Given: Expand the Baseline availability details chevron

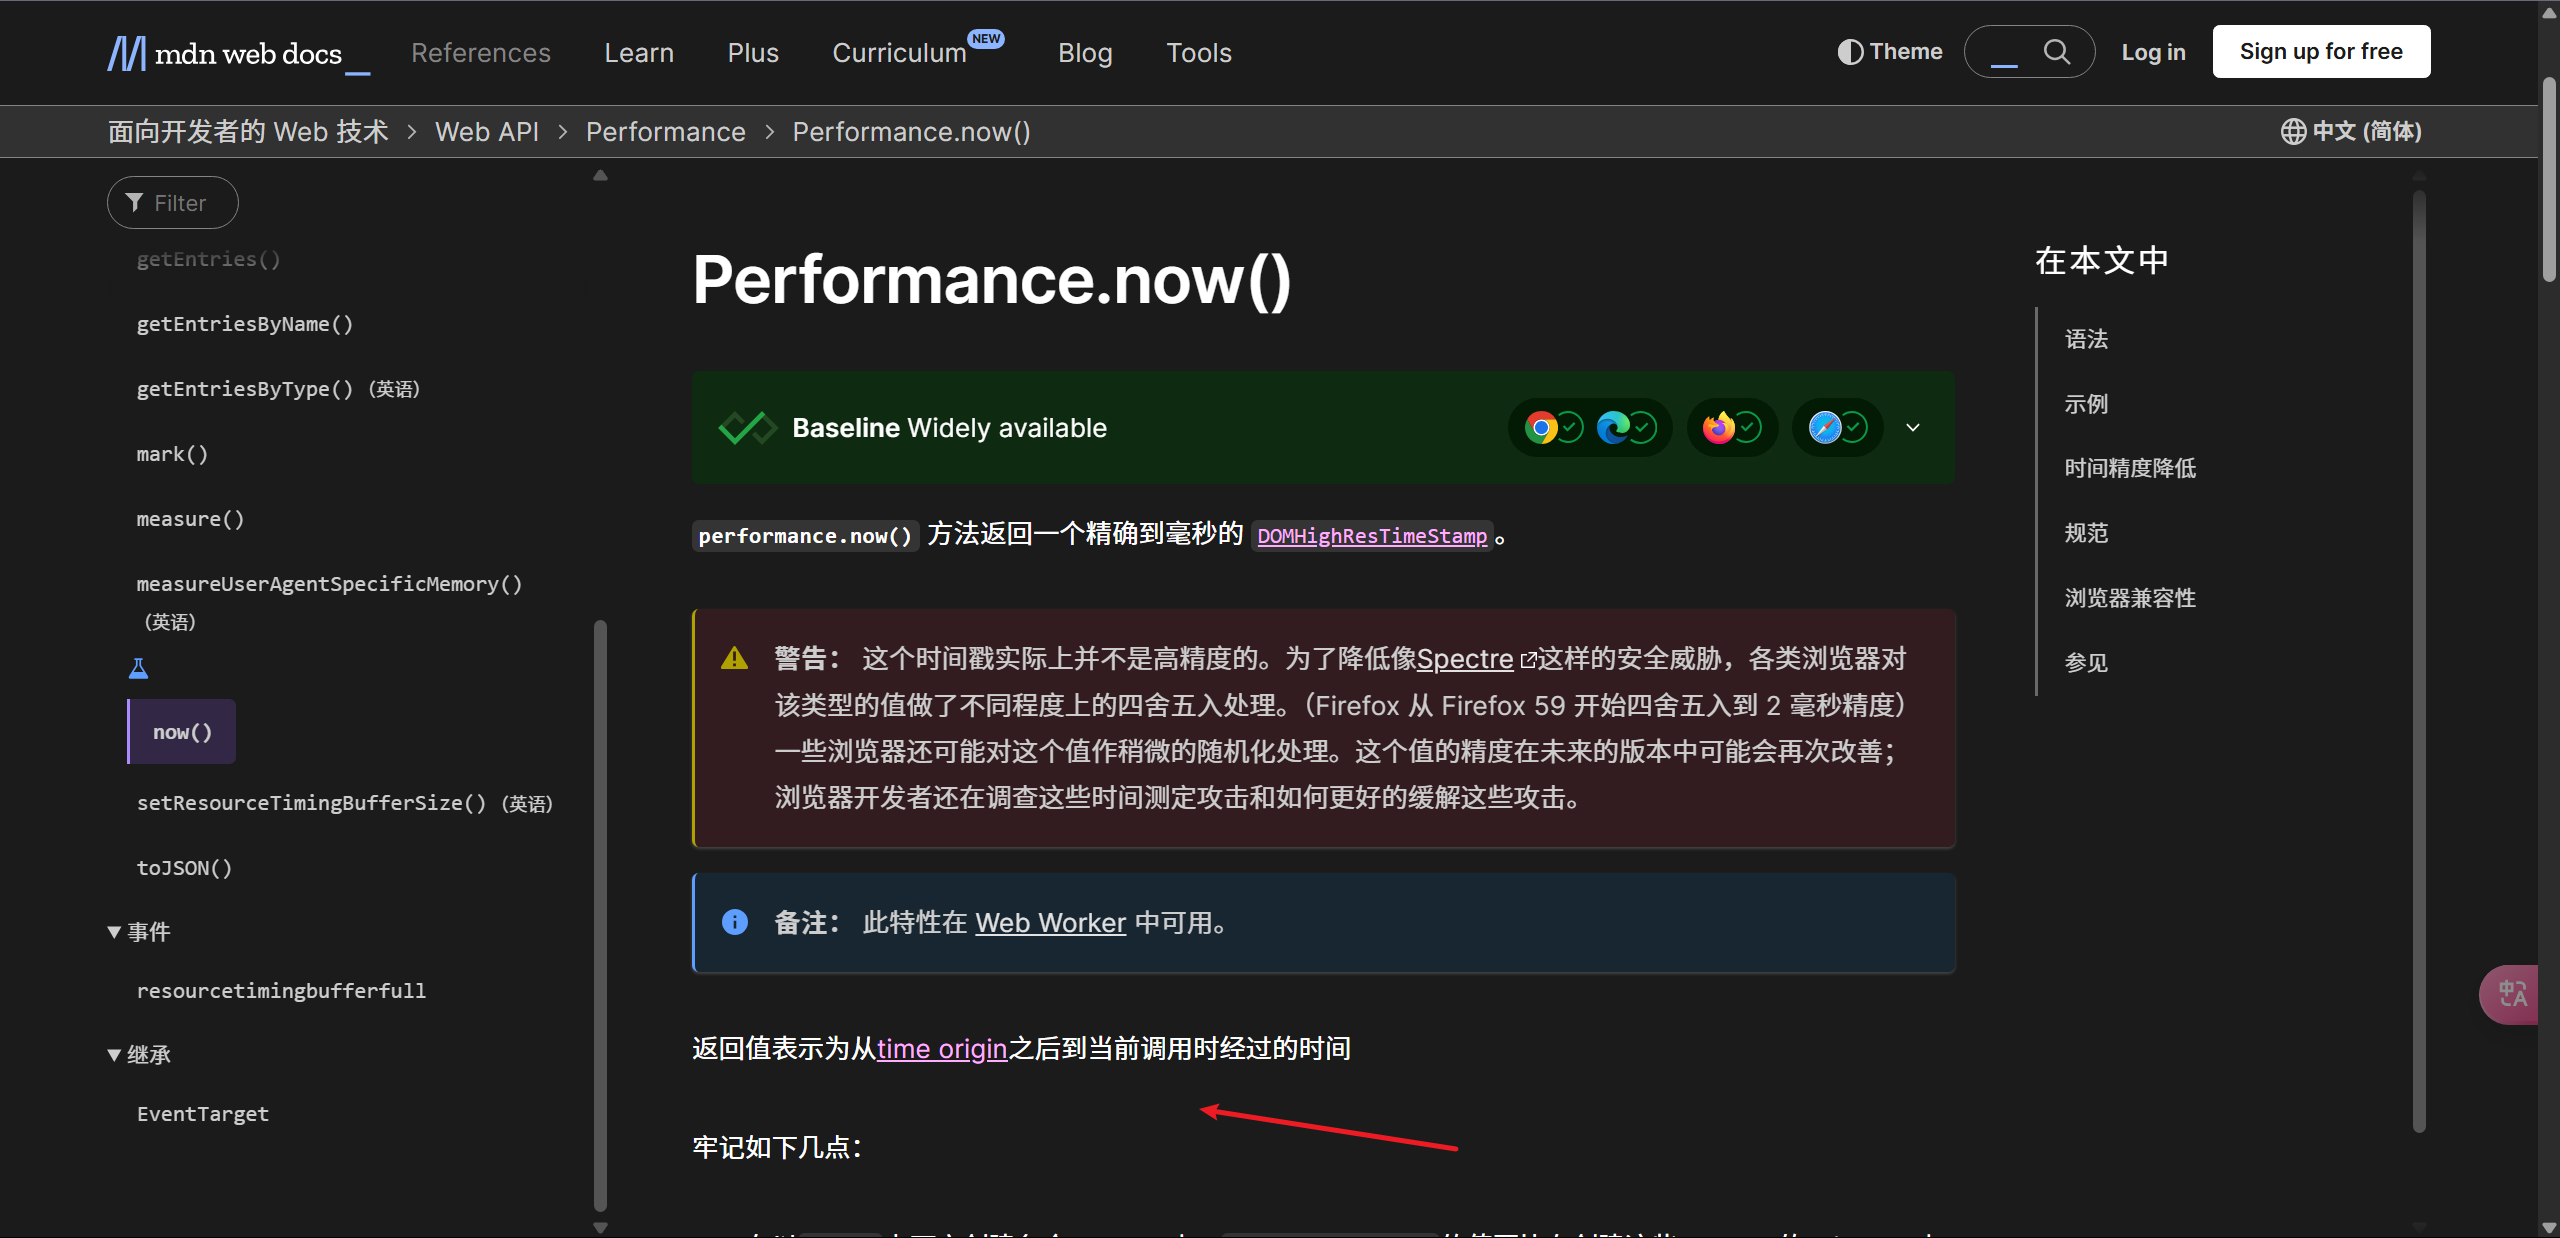Looking at the screenshot, I should [1913, 428].
